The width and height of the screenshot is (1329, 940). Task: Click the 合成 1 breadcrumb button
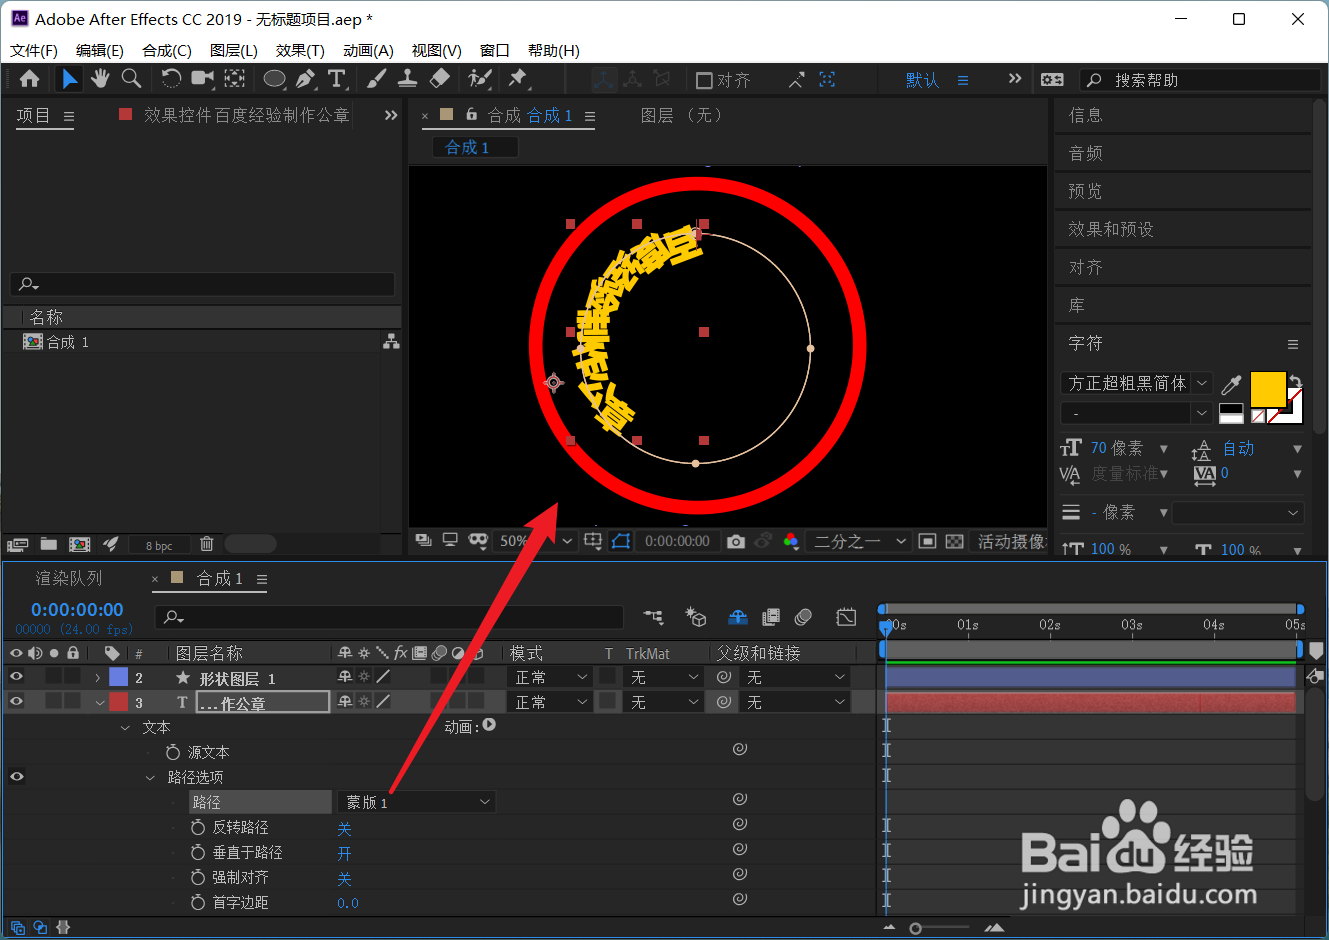[x=475, y=147]
